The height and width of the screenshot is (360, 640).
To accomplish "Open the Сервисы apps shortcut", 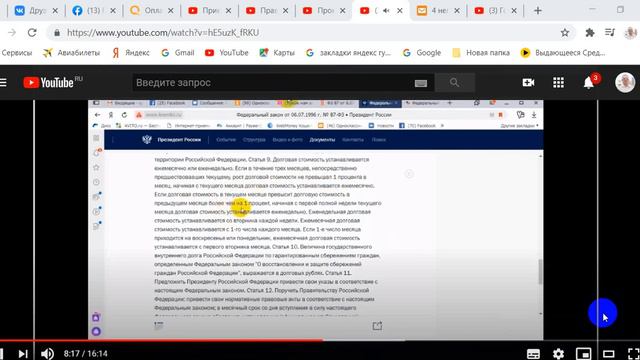I will [x=16, y=53].
